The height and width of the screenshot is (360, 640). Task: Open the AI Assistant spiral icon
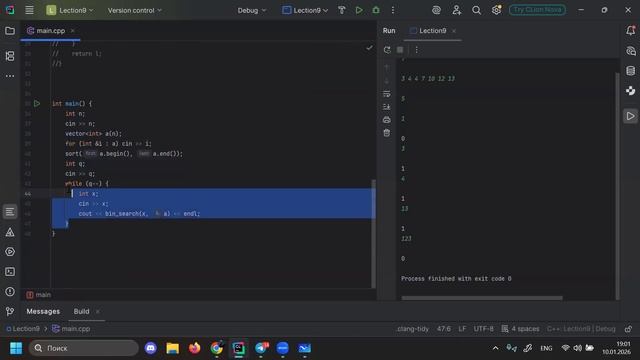(436, 10)
